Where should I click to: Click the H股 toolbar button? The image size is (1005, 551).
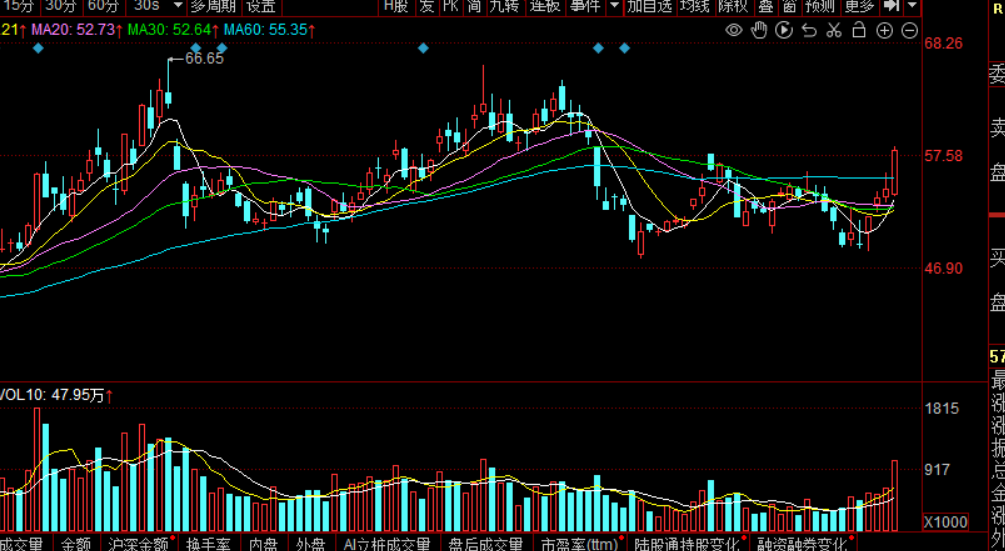pyautogui.click(x=395, y=6)
